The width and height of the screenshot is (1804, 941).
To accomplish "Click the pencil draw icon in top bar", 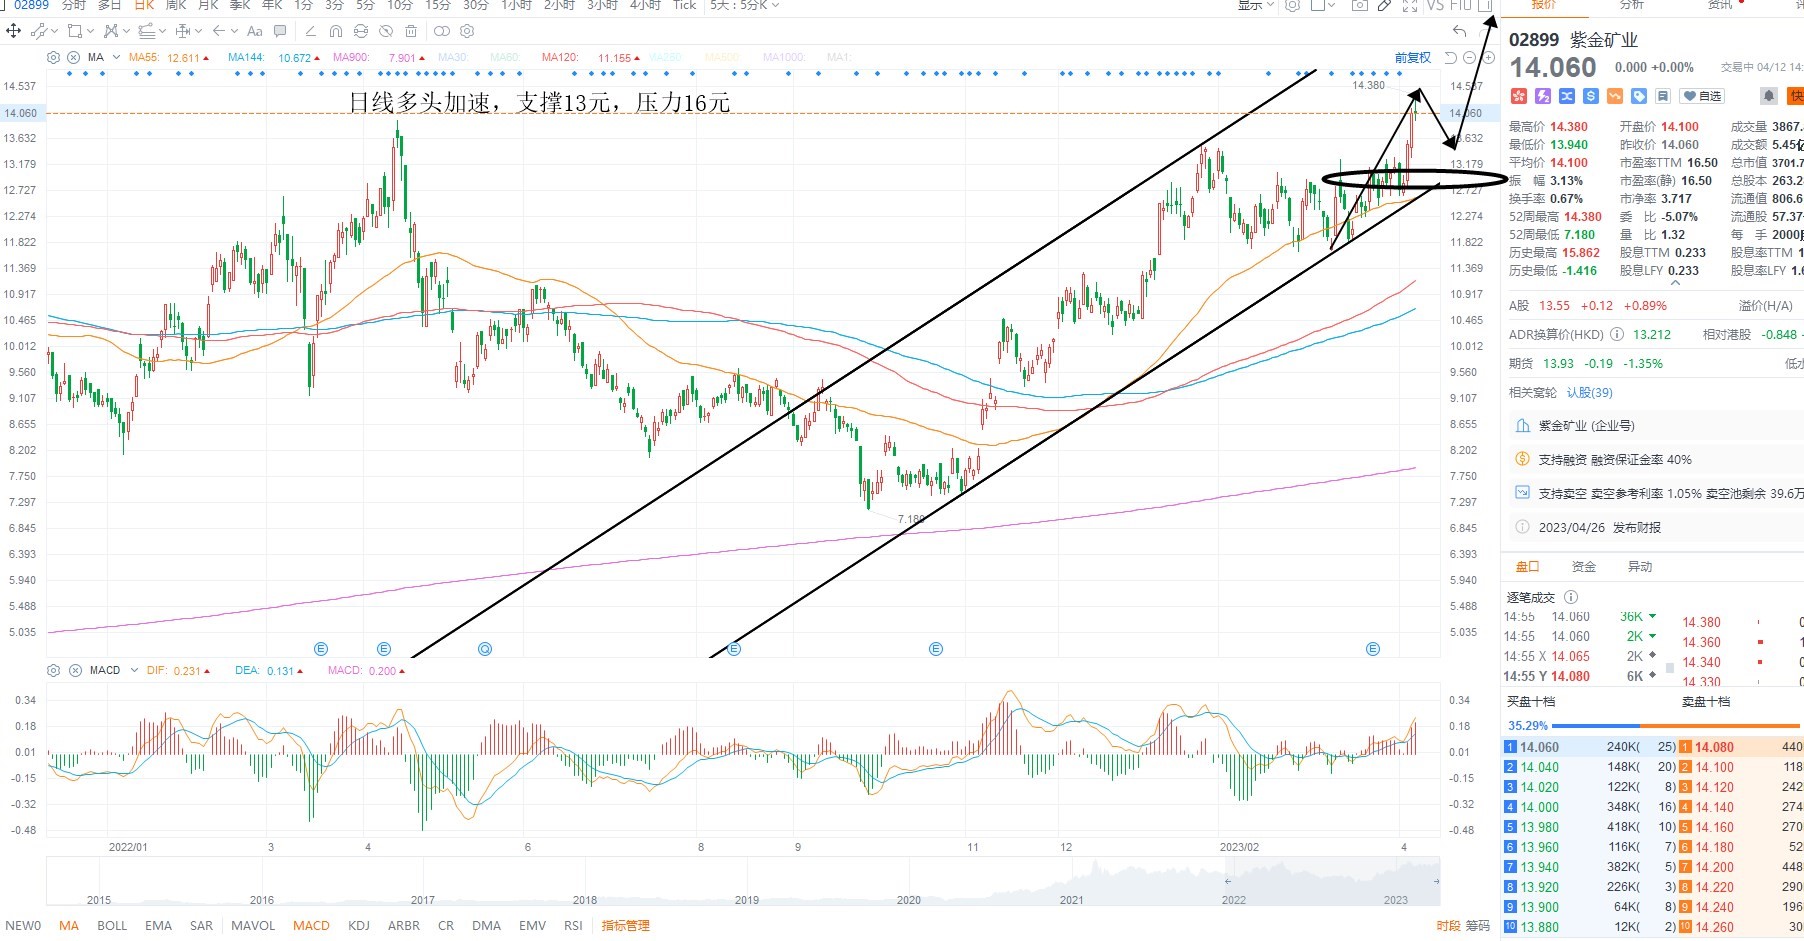I will [1384, 5].
